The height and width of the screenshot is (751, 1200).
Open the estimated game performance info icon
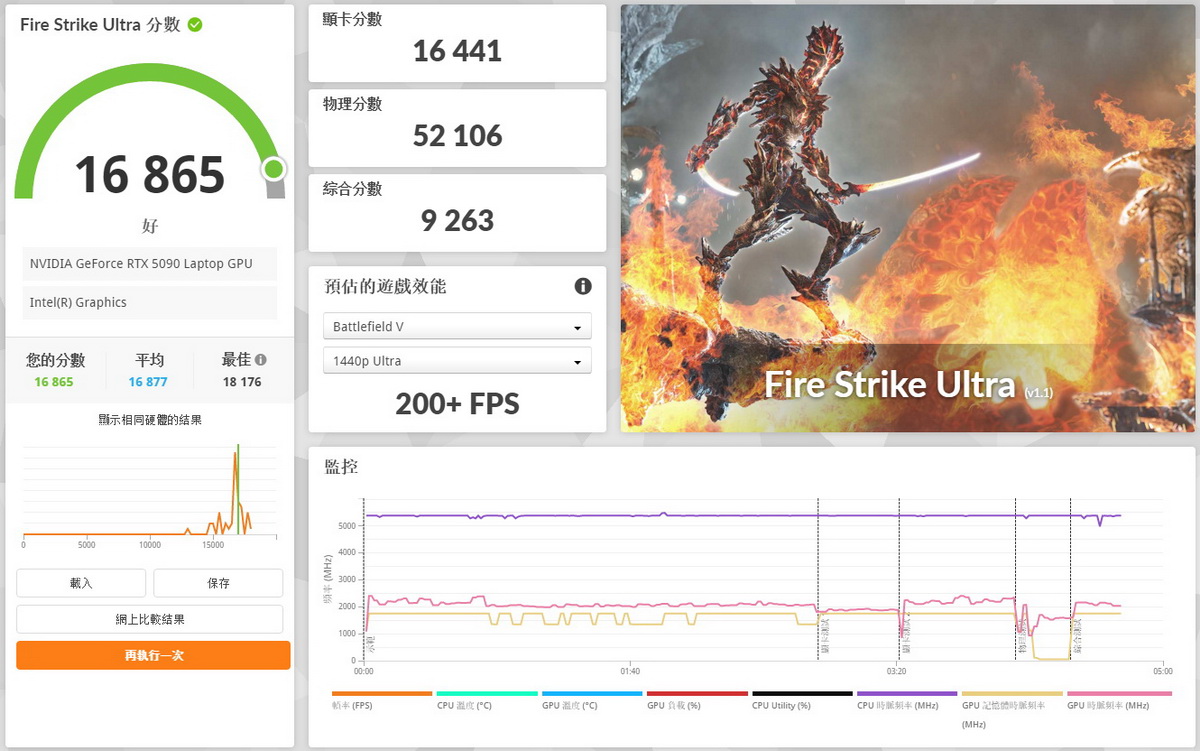(583, 286)
